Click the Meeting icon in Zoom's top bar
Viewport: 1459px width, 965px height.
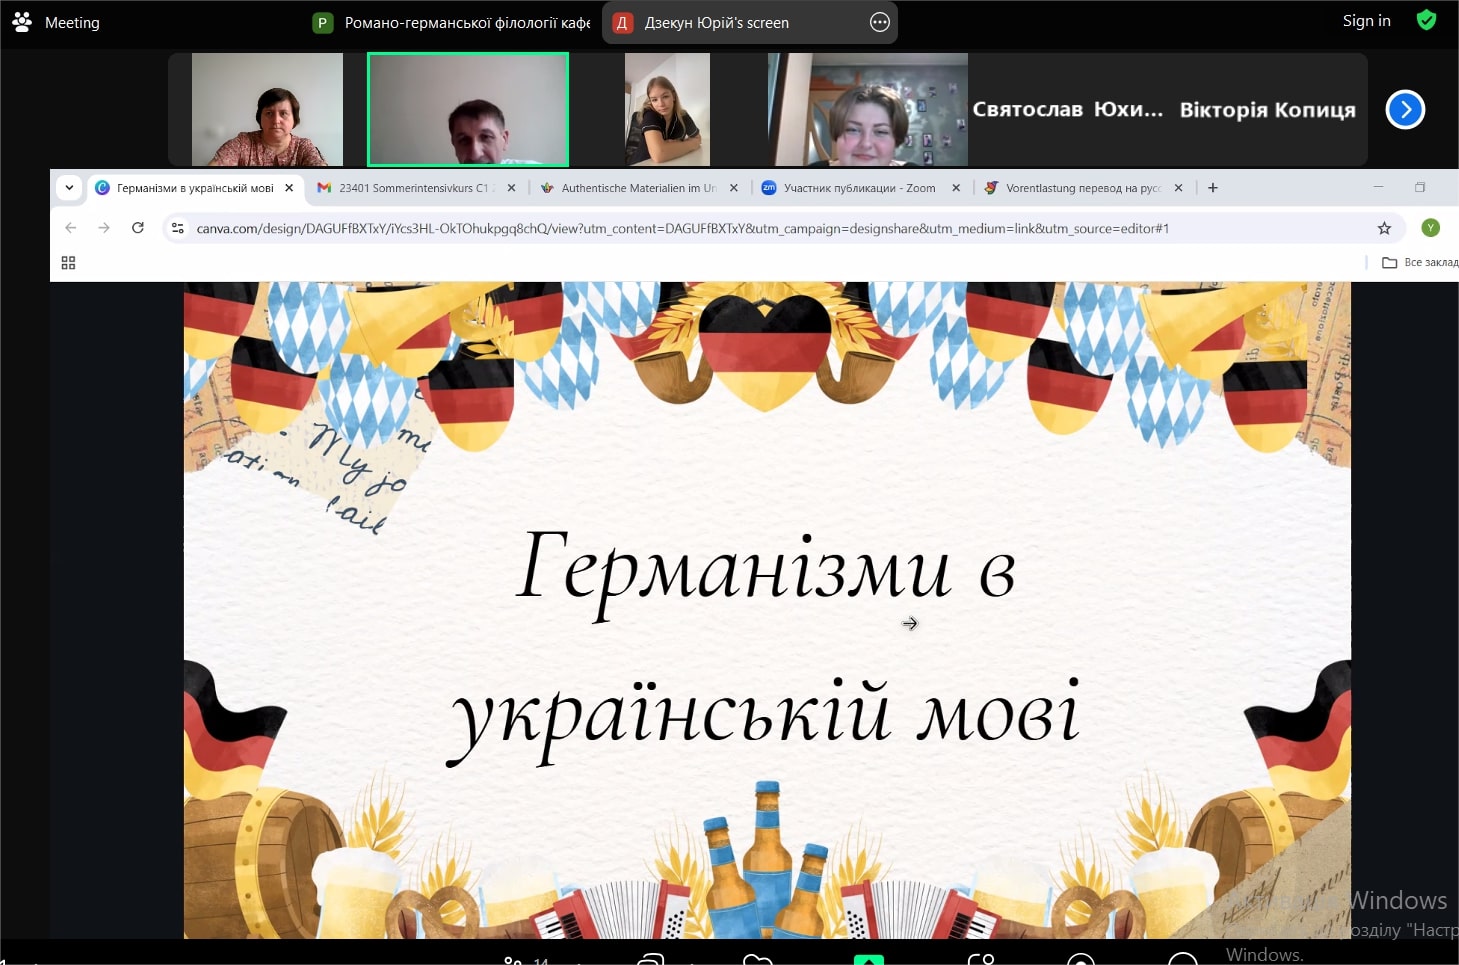pos(22,22)
